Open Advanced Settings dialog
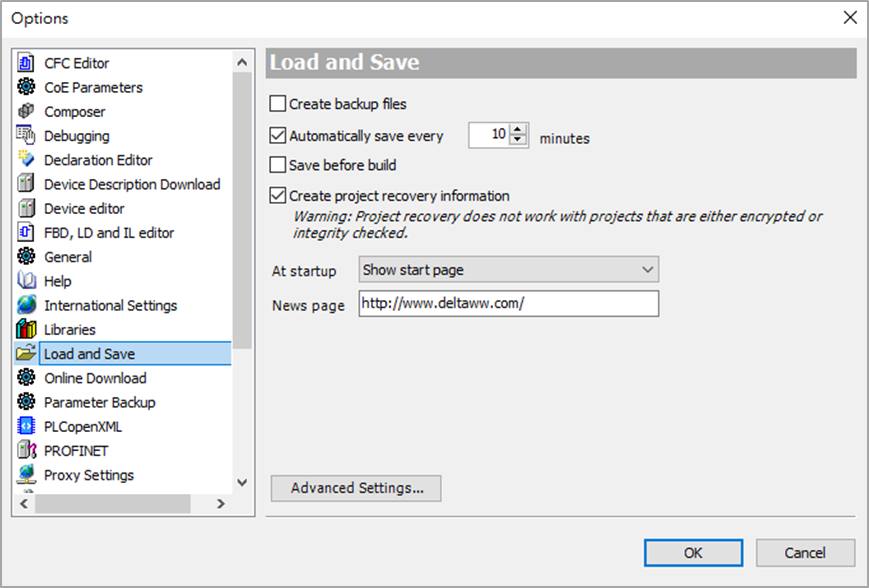Viewport: 869px width, 588px height. pyautogui.click(x=356, y=488)
